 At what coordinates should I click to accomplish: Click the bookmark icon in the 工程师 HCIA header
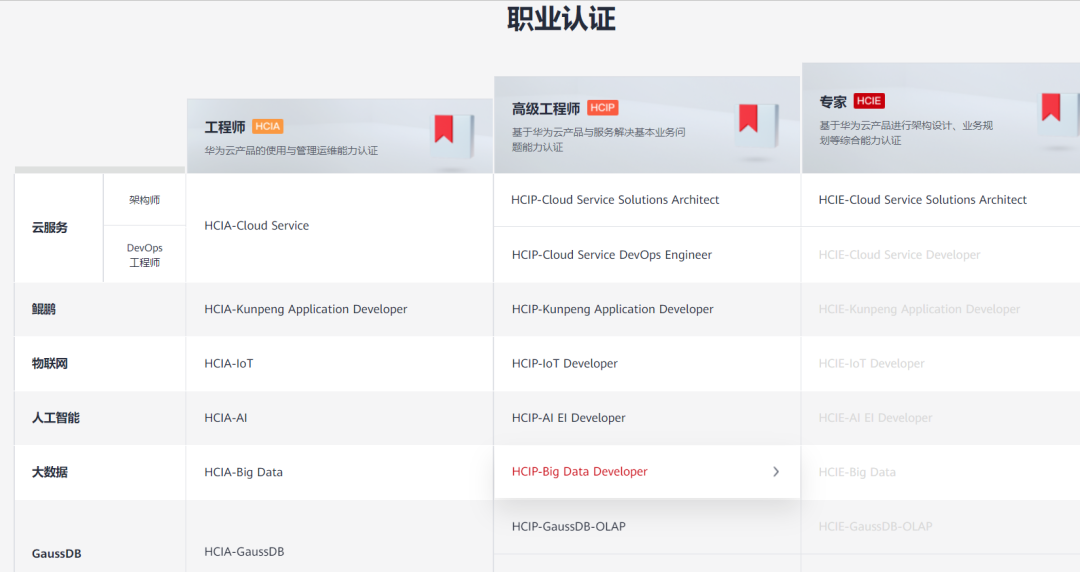pos(444,129)
